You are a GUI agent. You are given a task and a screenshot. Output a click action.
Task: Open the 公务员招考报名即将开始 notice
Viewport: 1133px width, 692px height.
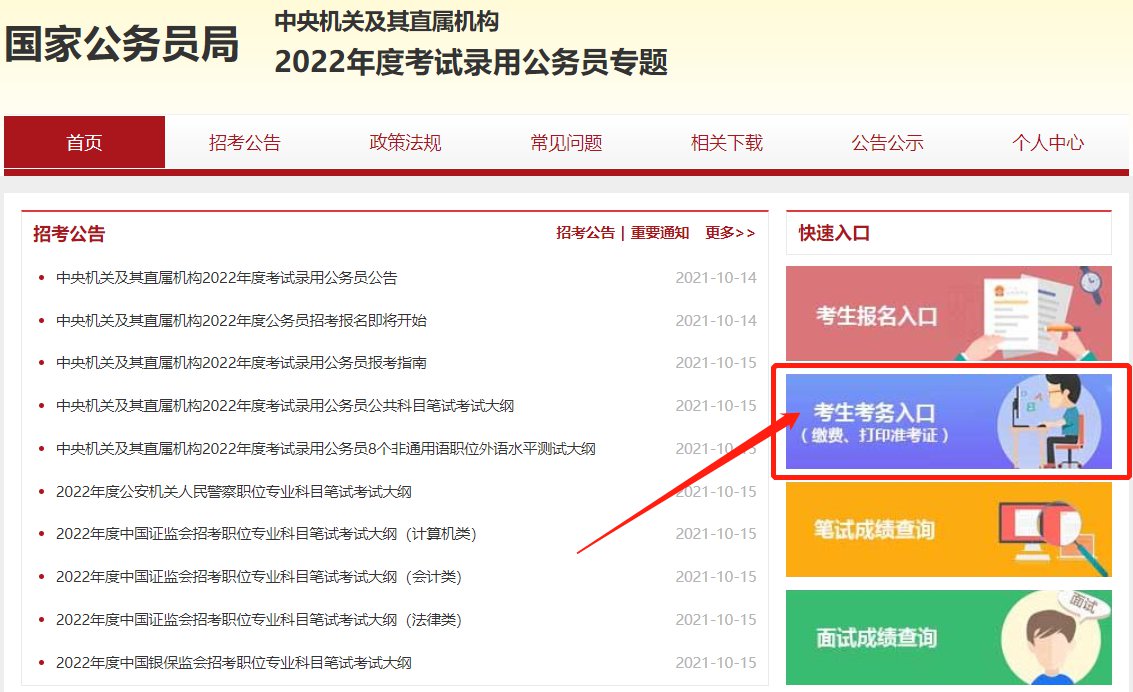coord(241,321)
